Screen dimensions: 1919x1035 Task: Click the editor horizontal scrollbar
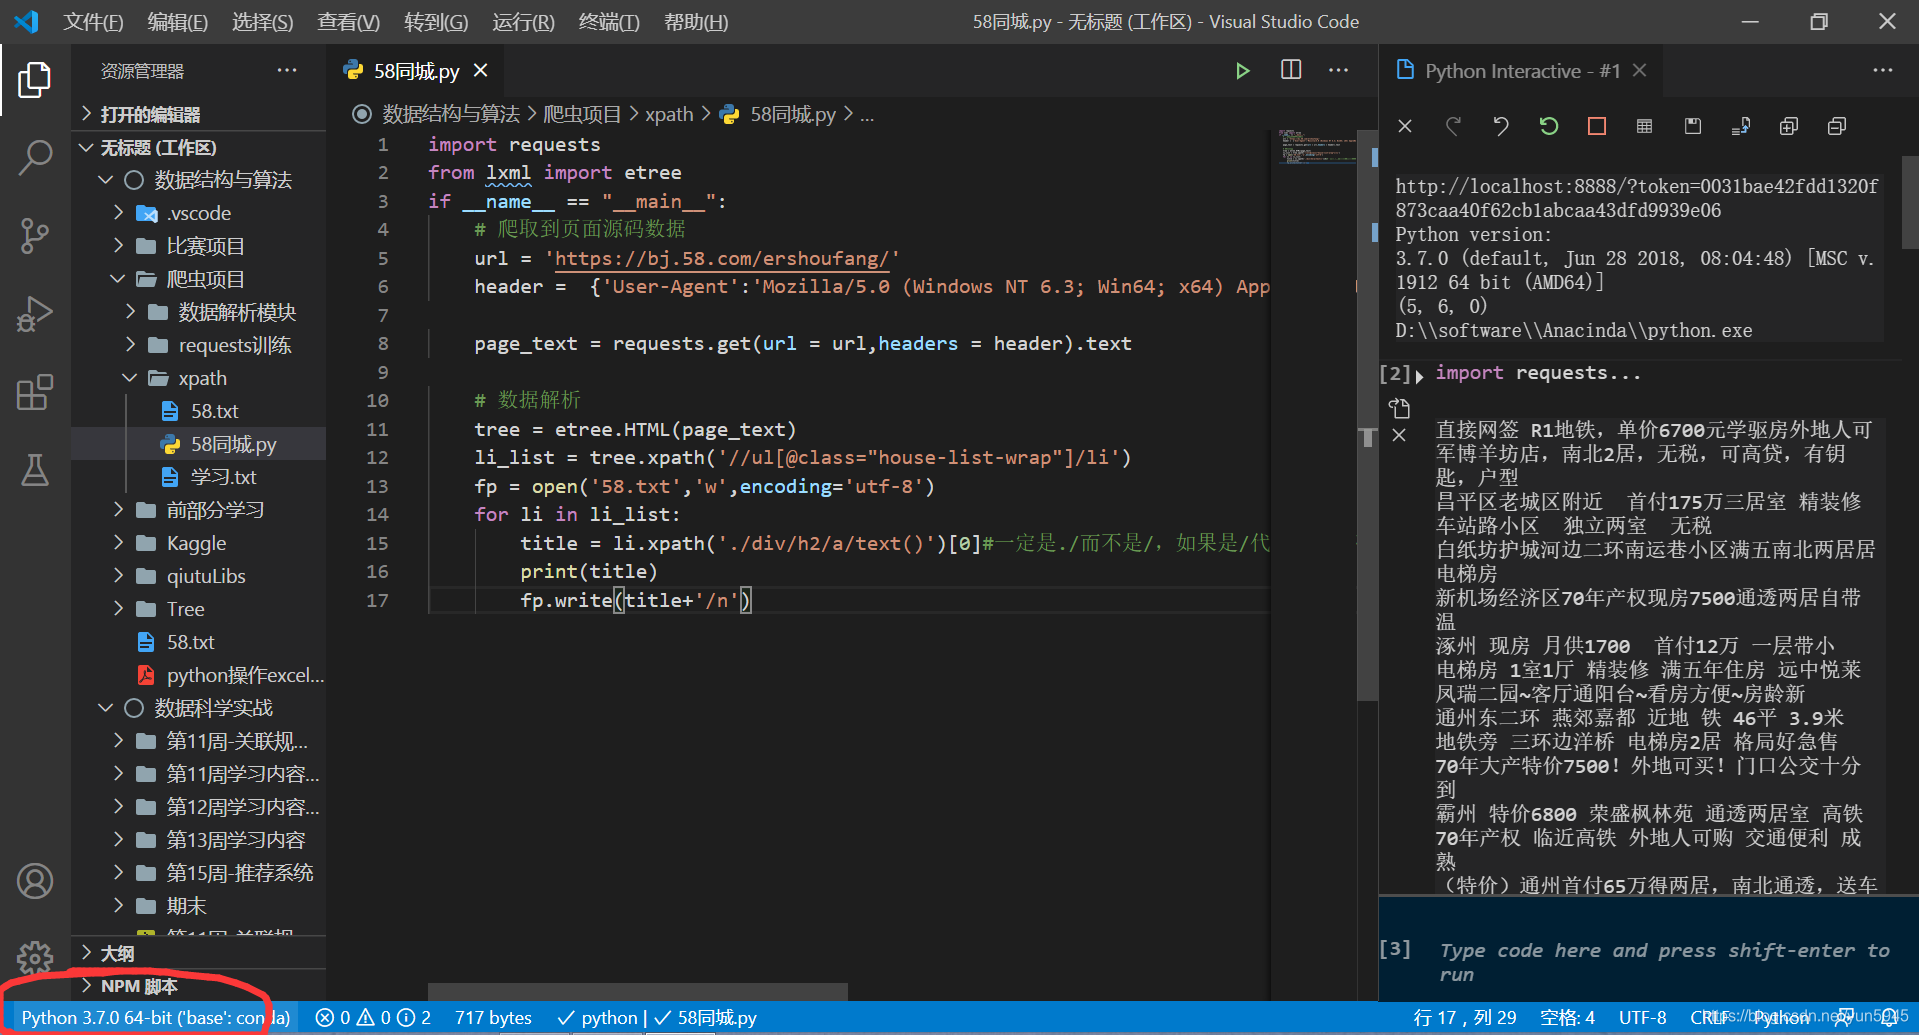(x=638, y=991)
